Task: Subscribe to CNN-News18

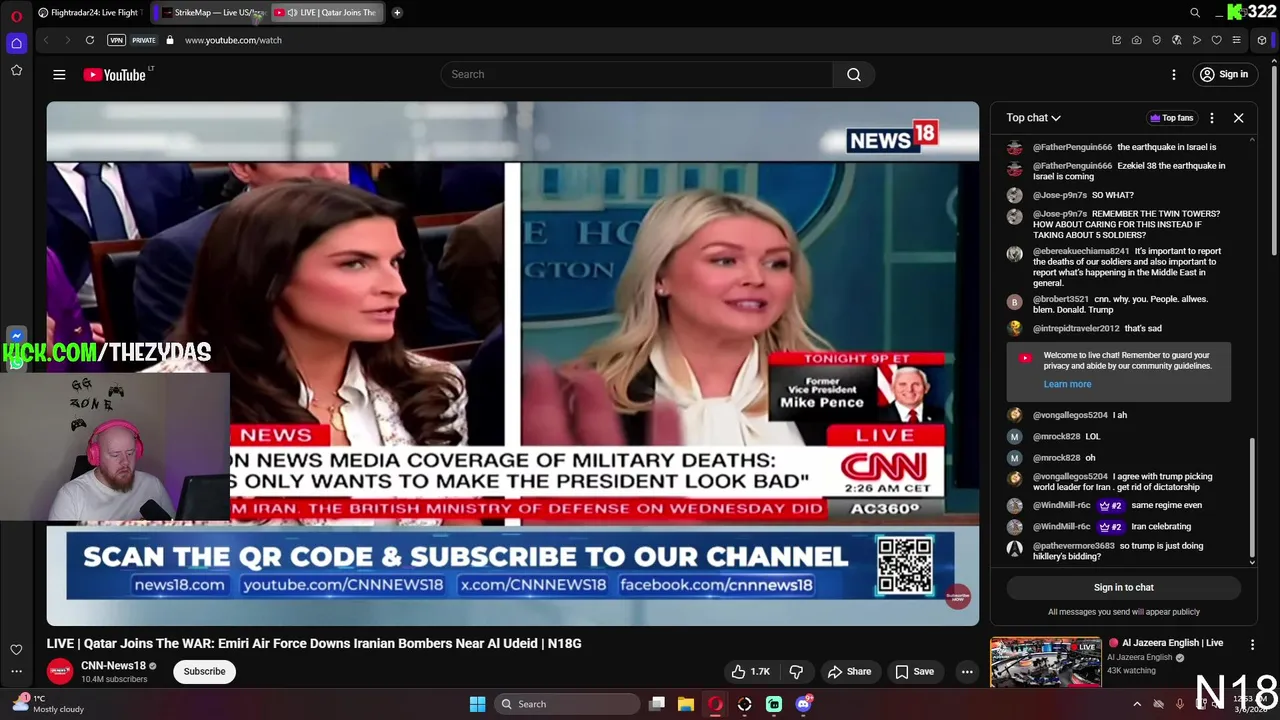Action: click(x=204, y=671)
